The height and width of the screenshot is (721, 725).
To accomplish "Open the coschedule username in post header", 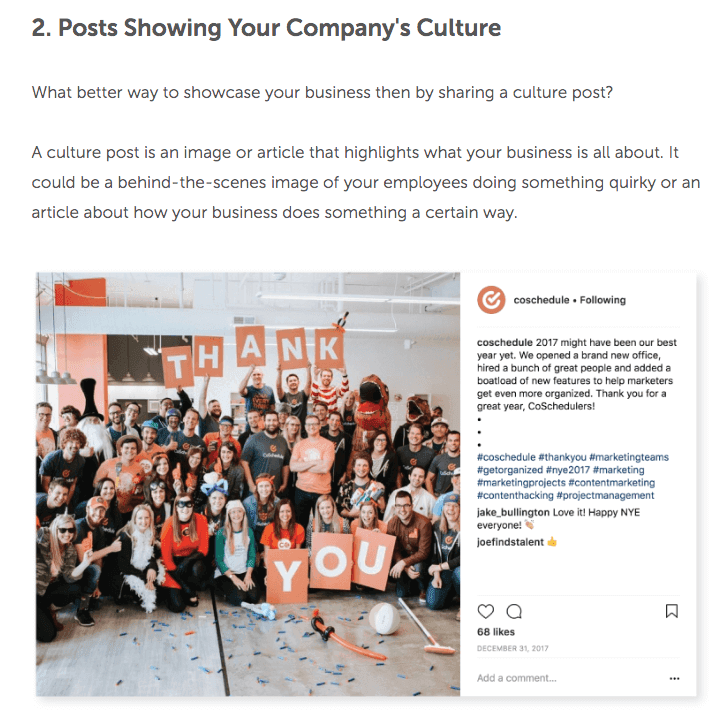I will tap(541, 299).
